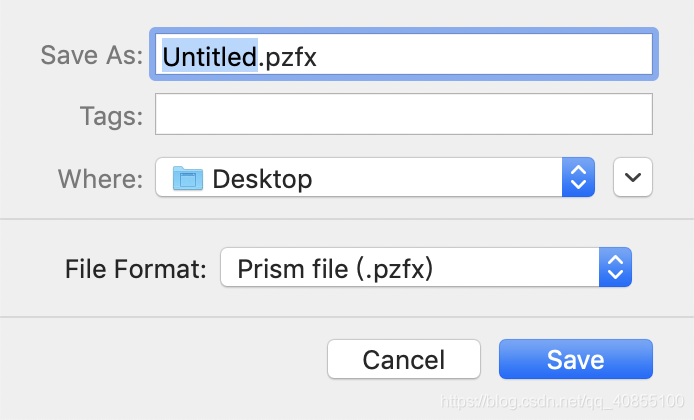Focus the Save As filename field
This screenshot has height=420, width=694.
click(x=404, y=54)
